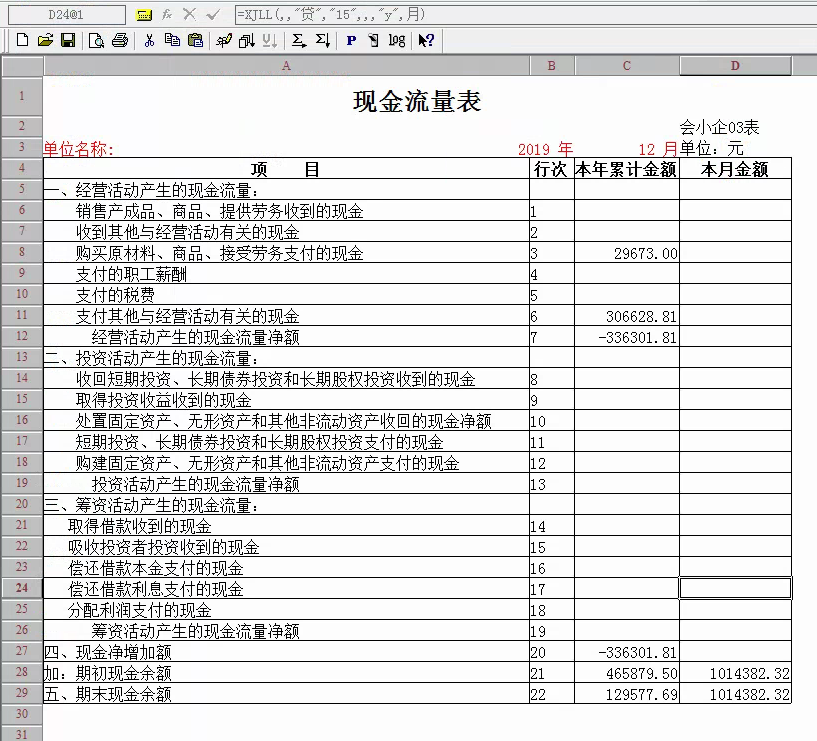
Task: Select column A header
Action: point(286,66)
